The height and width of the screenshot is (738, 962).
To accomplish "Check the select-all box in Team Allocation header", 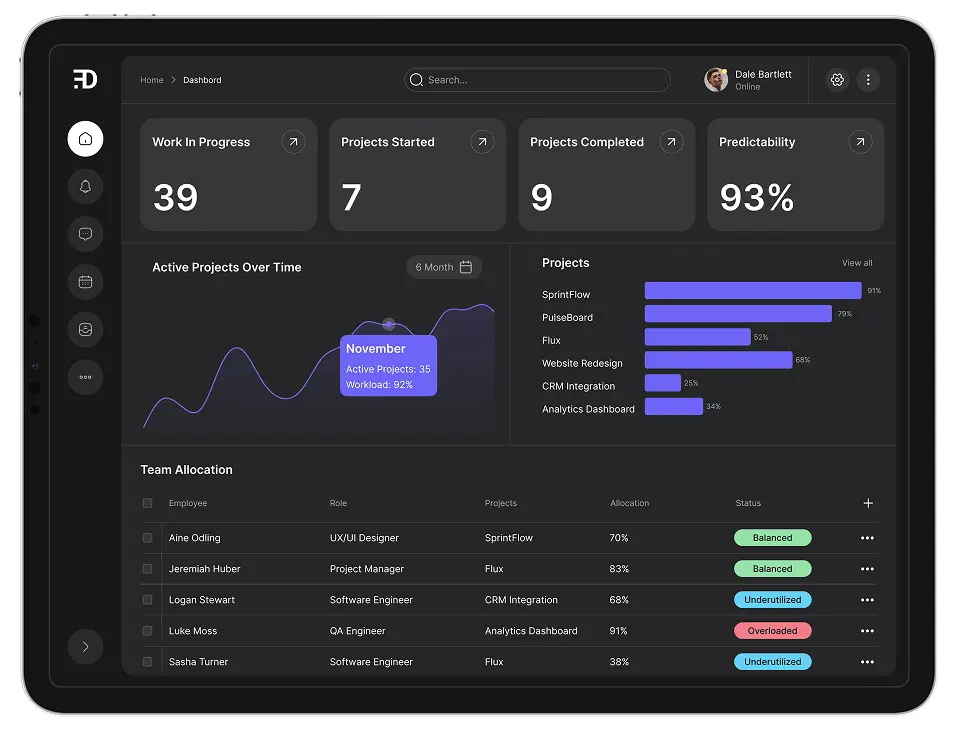I will 147,503.
